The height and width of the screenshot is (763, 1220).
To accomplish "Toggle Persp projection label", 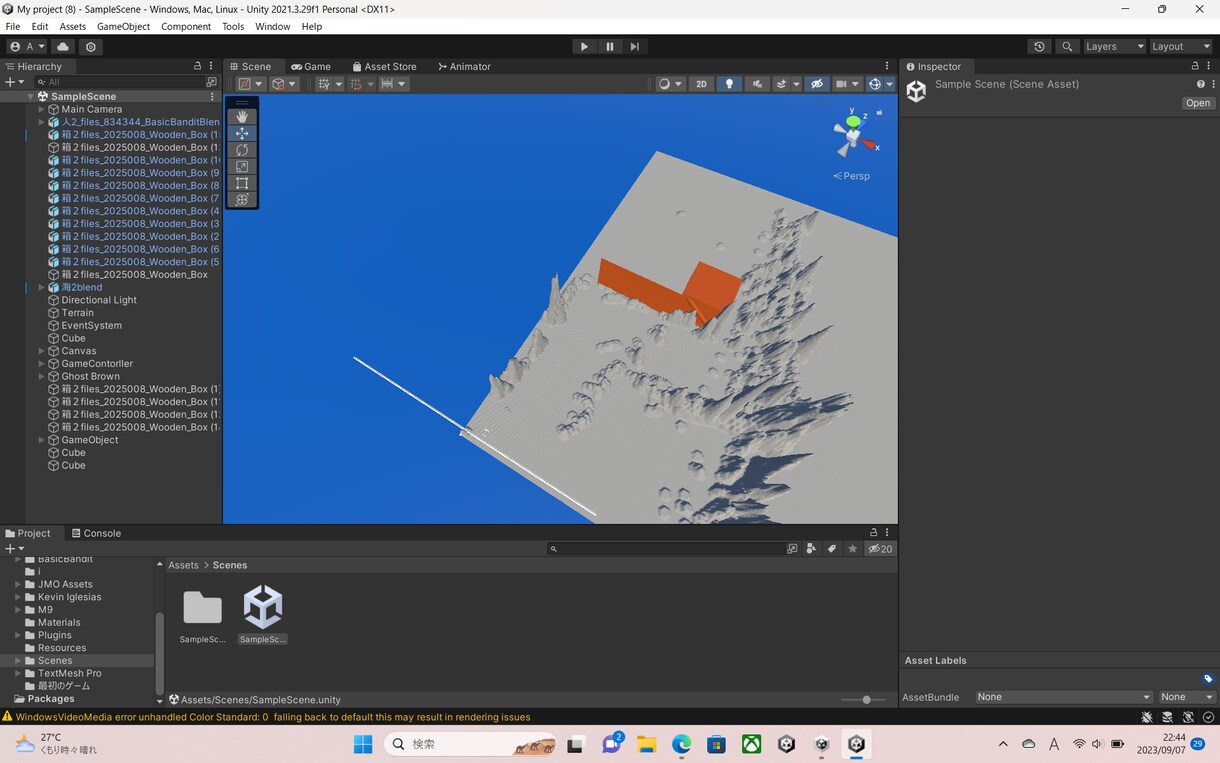I will tap(851, 176).
